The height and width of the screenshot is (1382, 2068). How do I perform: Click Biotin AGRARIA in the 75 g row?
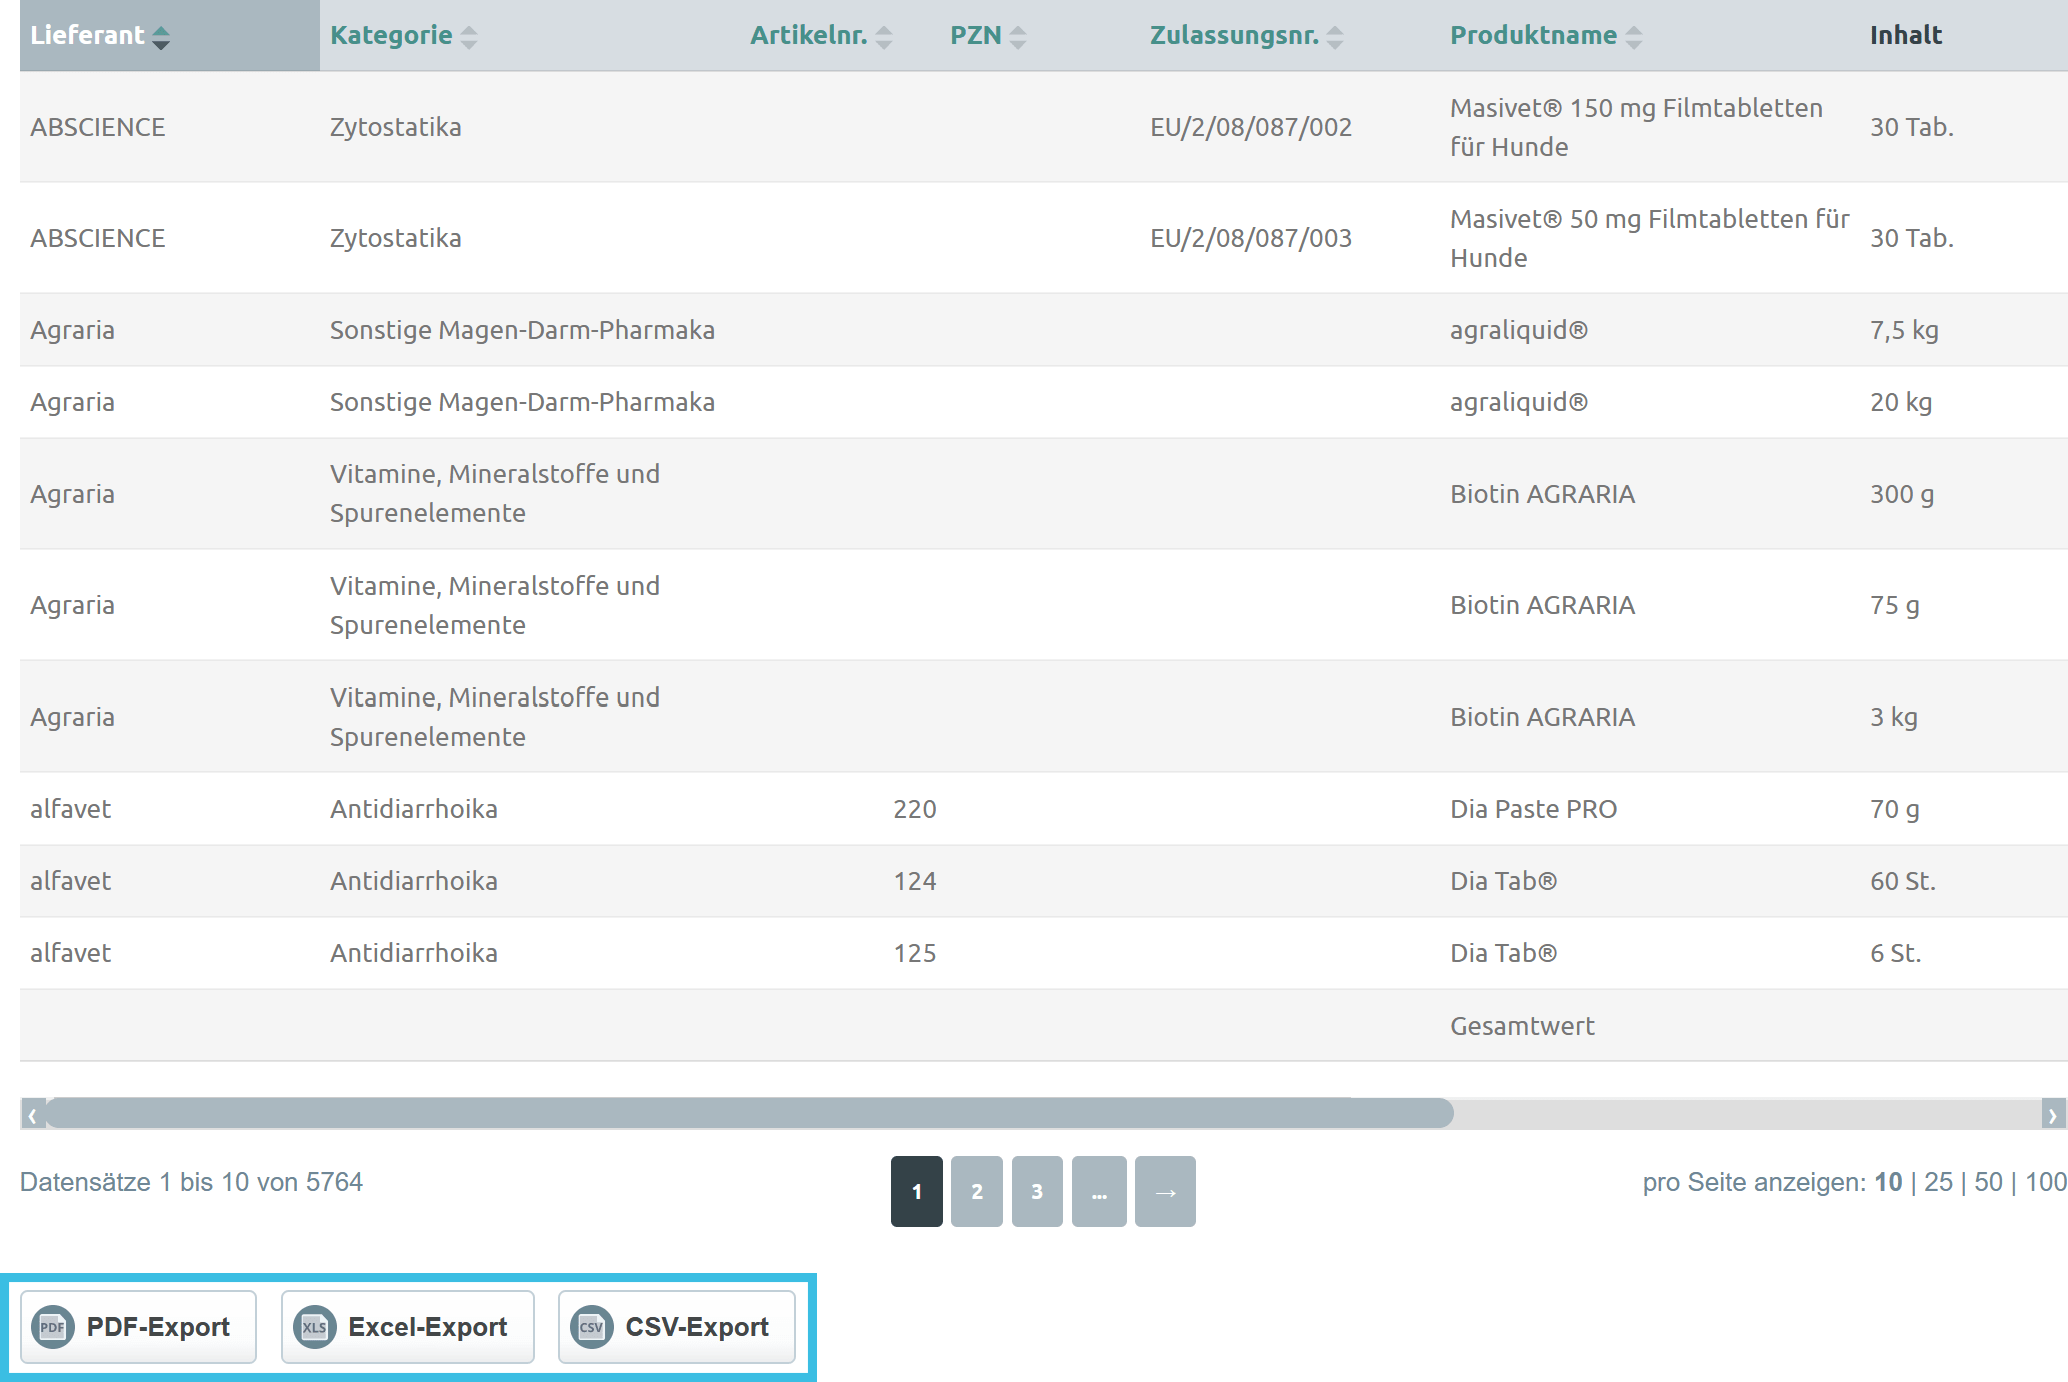pos(1542,605)
